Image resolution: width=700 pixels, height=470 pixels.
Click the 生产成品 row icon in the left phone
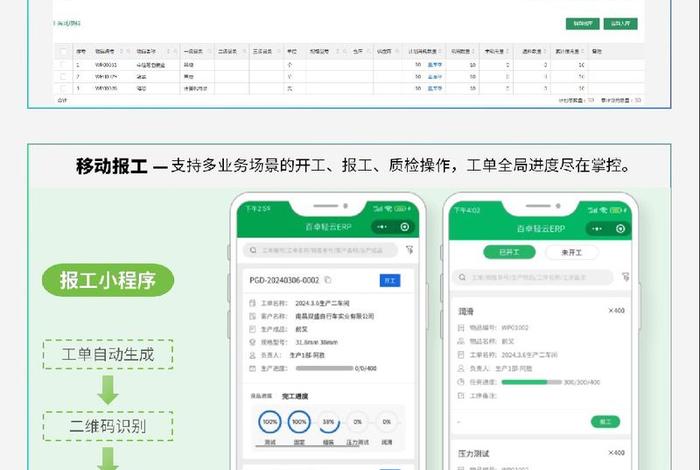[x=252, y=329]
